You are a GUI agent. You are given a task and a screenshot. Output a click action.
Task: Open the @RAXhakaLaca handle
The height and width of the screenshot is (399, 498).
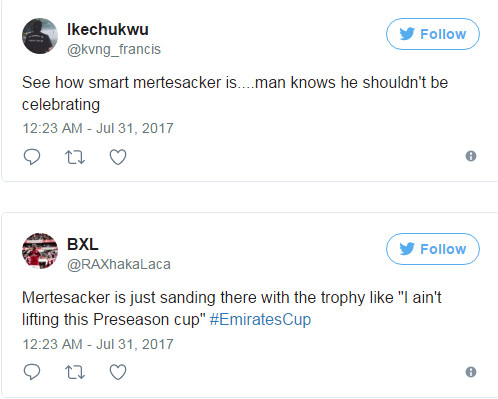119,264
